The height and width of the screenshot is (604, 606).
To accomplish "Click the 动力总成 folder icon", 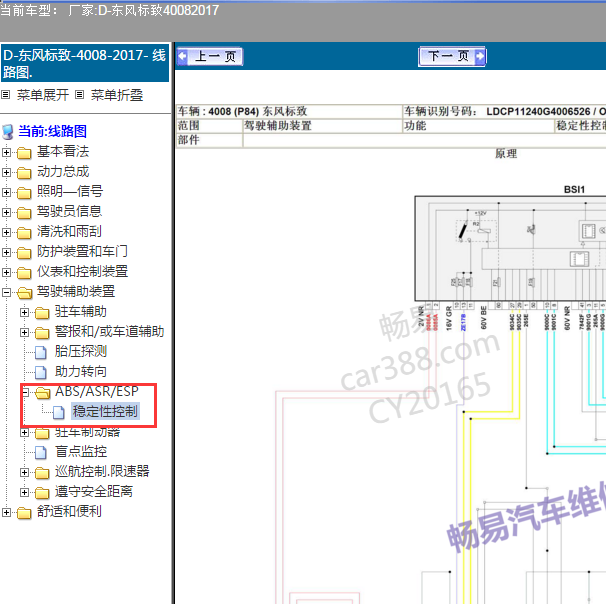I will pyautogui.click(x=24, y=173).
